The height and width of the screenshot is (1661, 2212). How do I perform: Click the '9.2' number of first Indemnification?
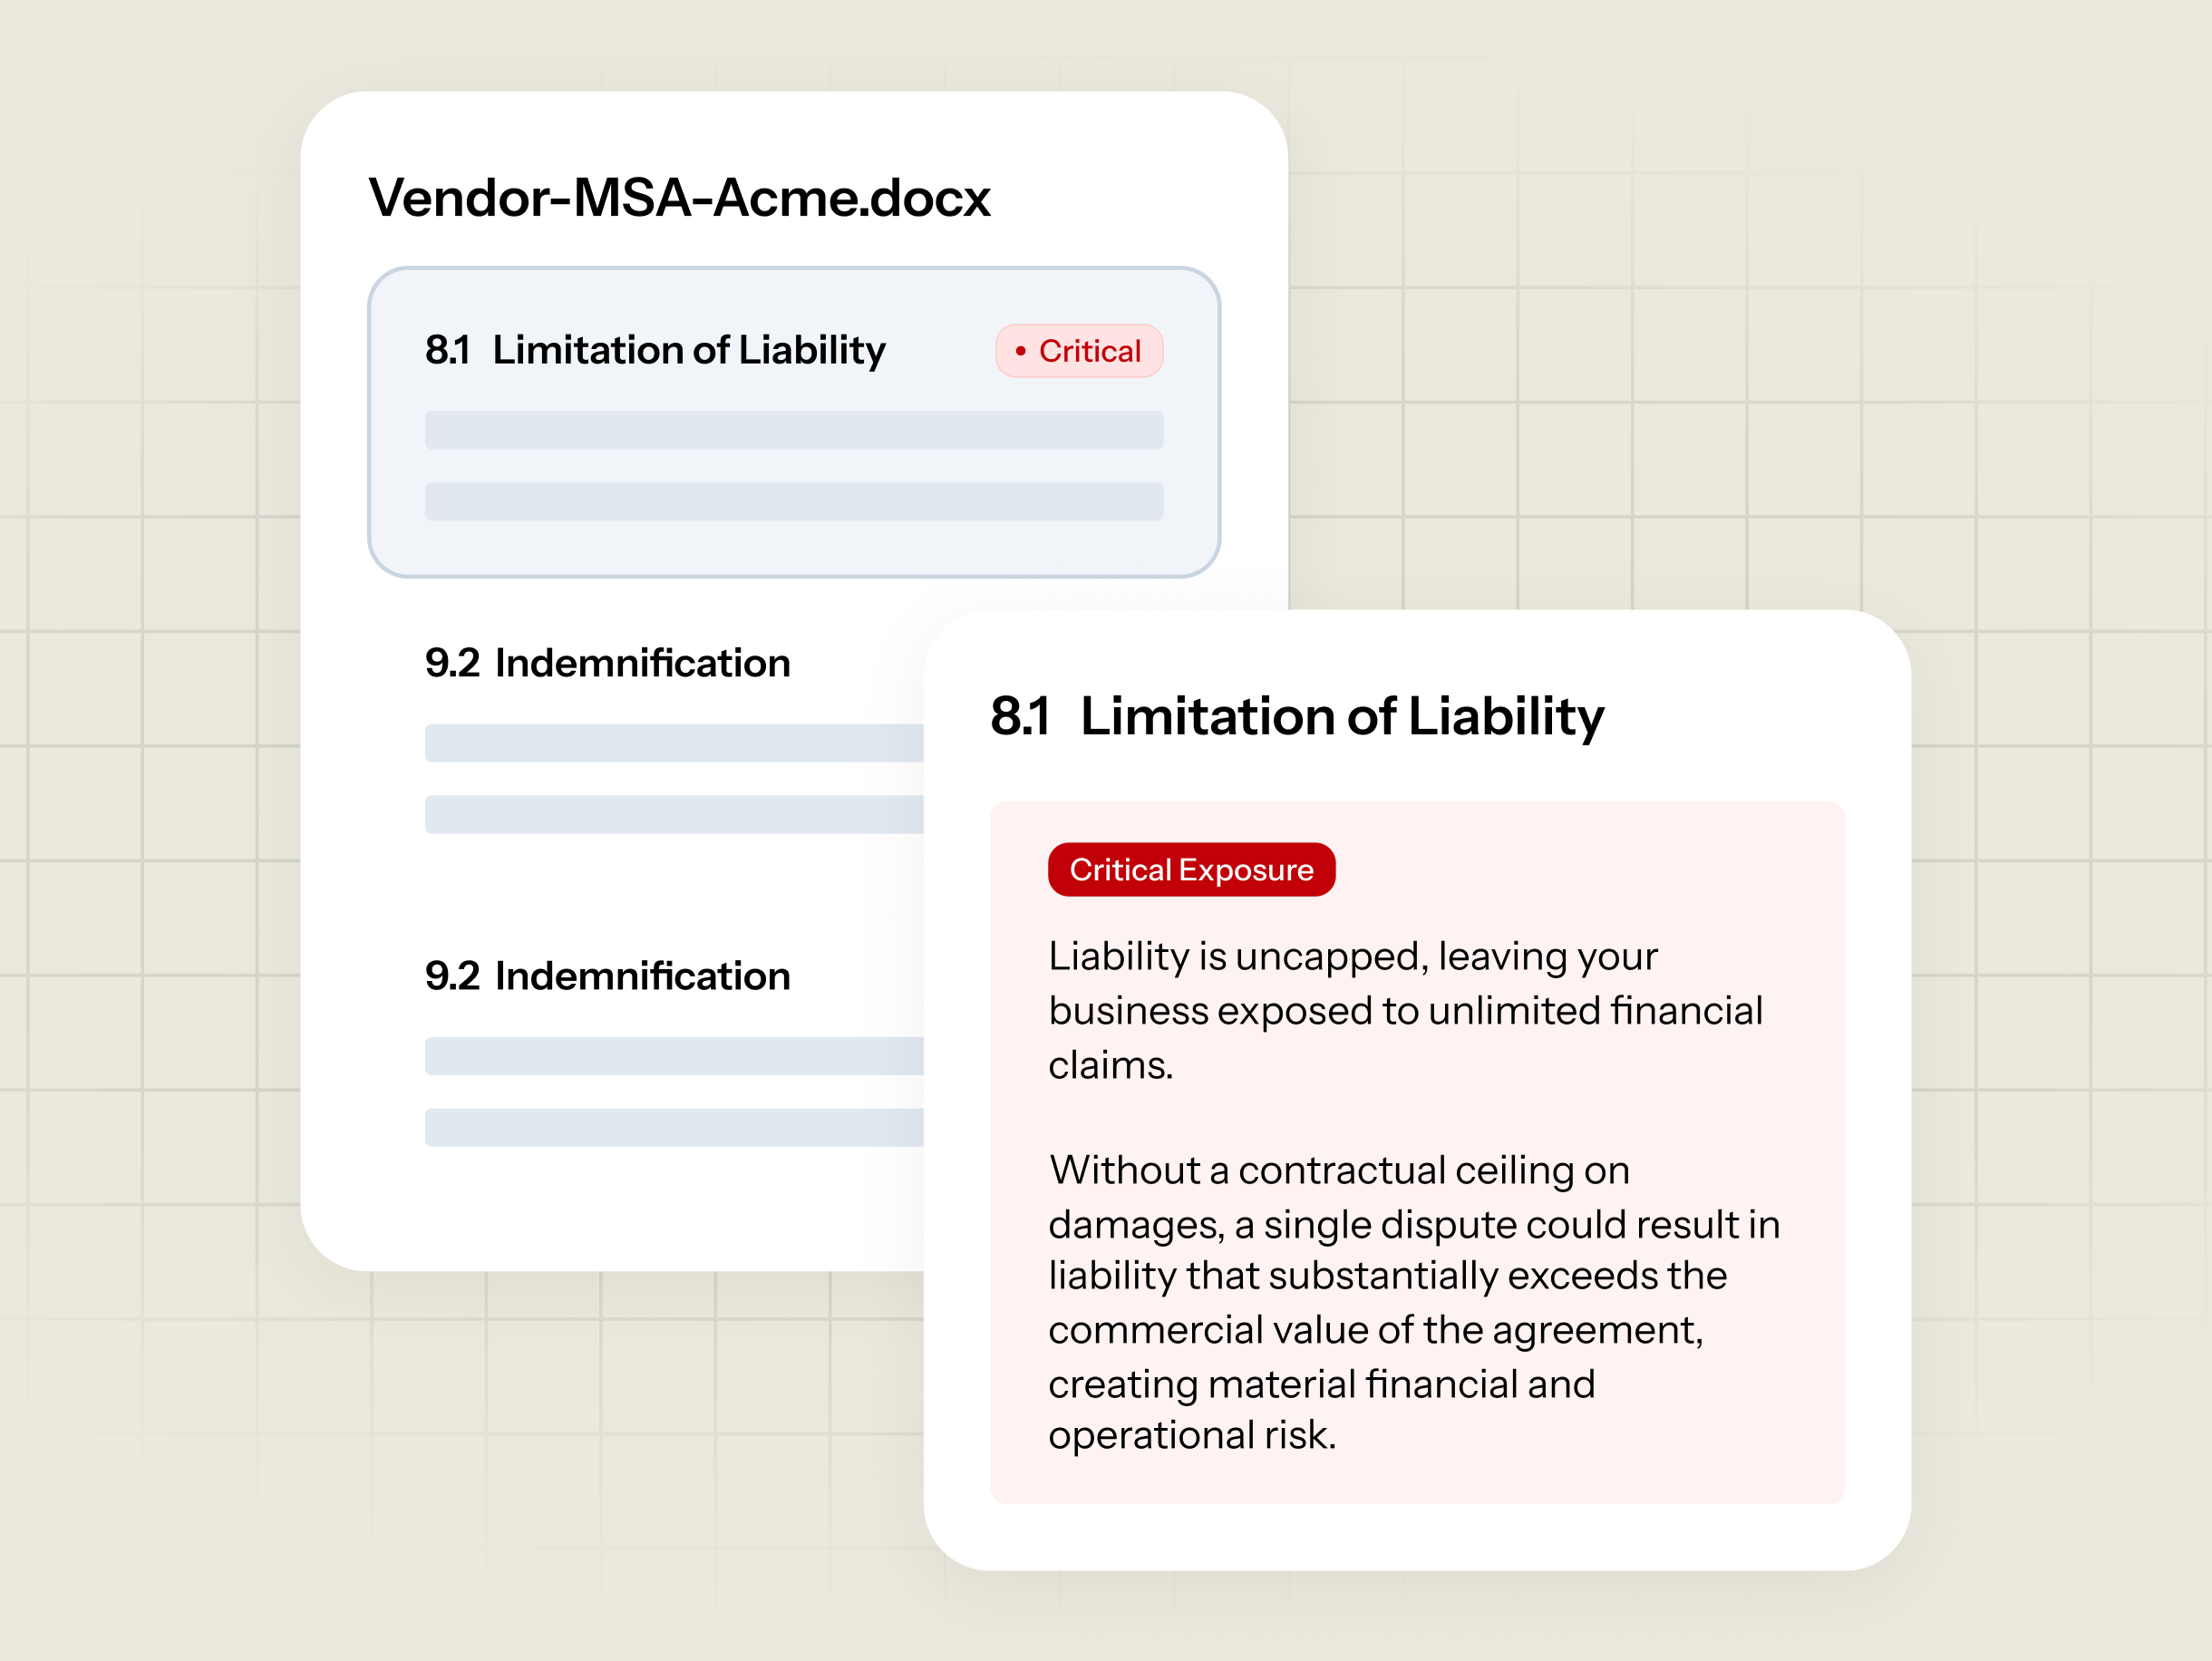pos(452,663)
